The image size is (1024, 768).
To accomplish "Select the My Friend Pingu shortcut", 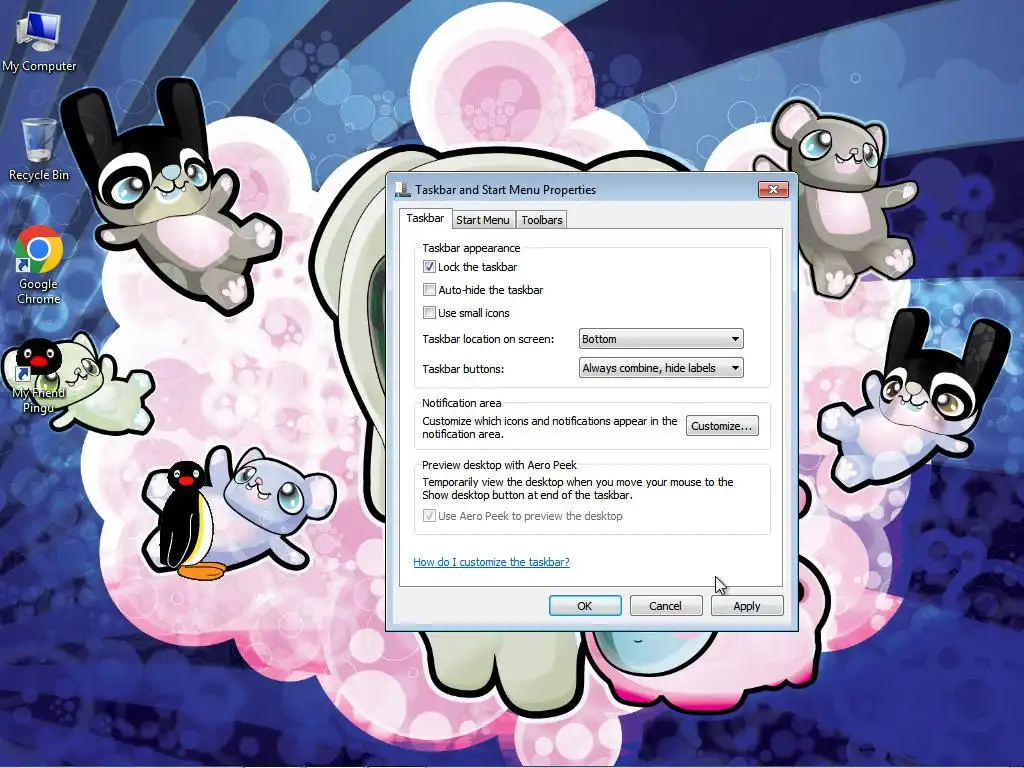I will [39, 377].
